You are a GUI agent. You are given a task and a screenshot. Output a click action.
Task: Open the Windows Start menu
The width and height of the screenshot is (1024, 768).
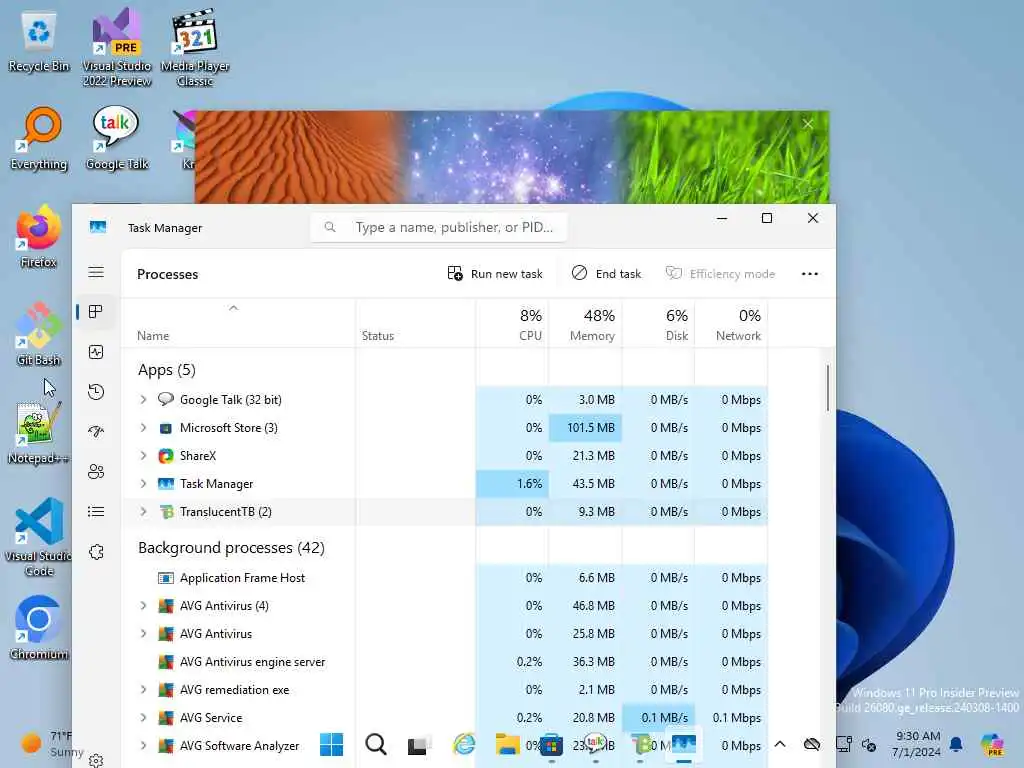[x=331, y=744]
